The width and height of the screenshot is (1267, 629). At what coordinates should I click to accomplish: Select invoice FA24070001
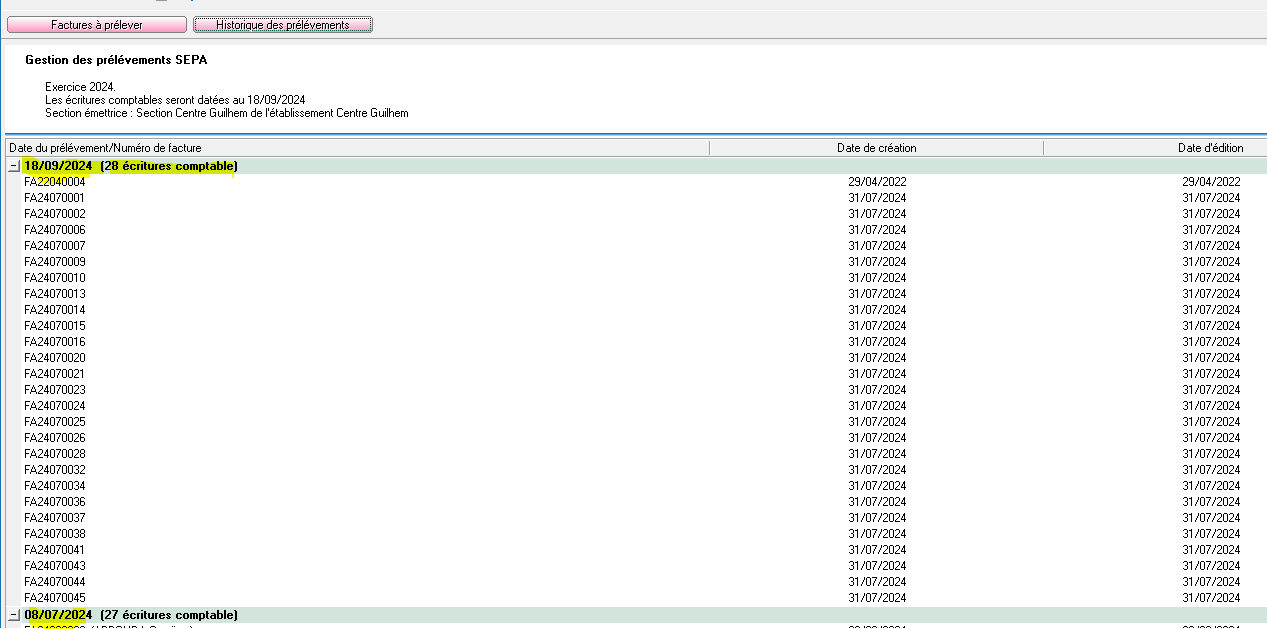pyautogui.click(x=55, y=198)
